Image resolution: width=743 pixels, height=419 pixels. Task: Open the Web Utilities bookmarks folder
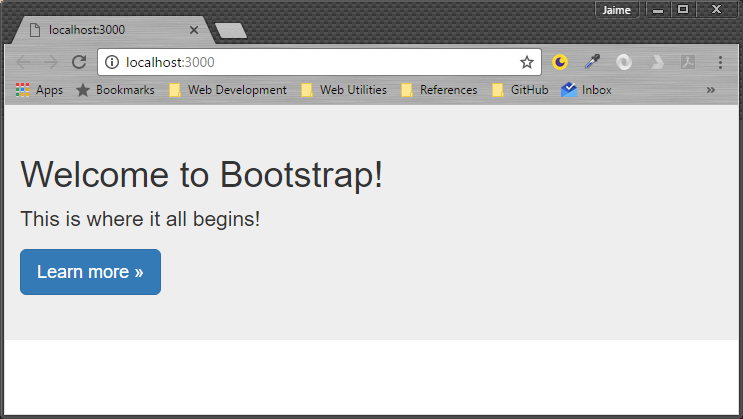pyautogui.click(x=344, y=90)
